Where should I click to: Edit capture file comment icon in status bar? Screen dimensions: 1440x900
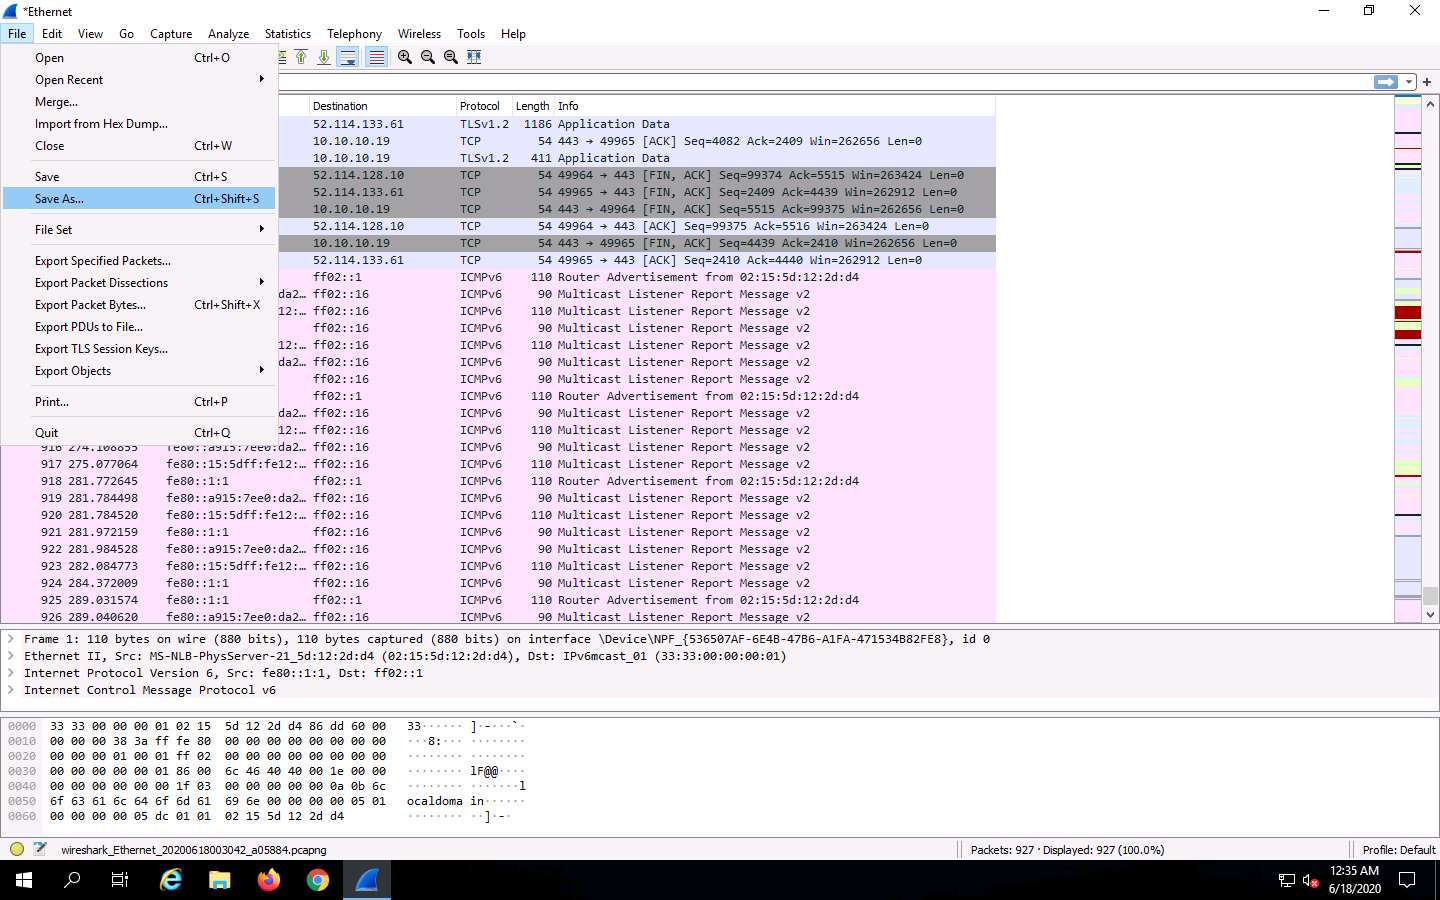(x=40, y=850)
